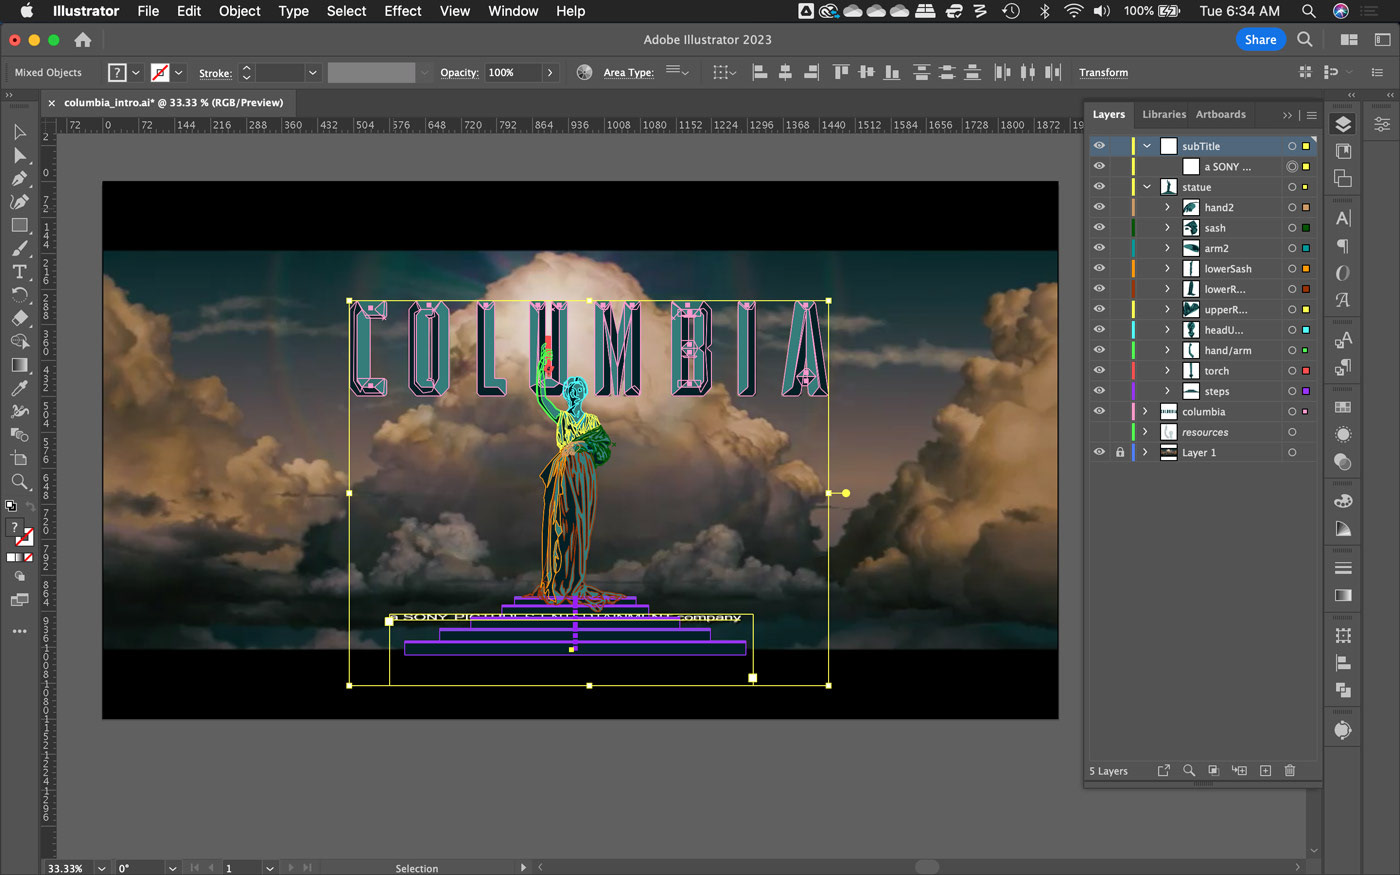
Task: Select the Blend tool
Action: [19, 435]
